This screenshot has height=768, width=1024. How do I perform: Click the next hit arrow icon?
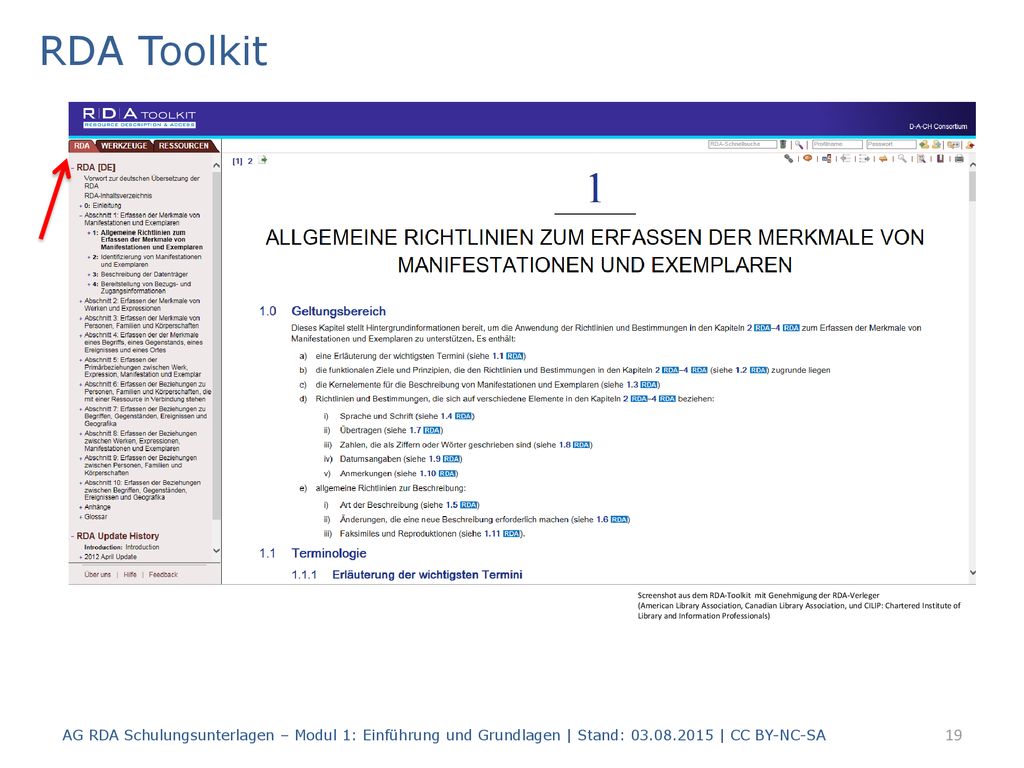click(865, 159)
